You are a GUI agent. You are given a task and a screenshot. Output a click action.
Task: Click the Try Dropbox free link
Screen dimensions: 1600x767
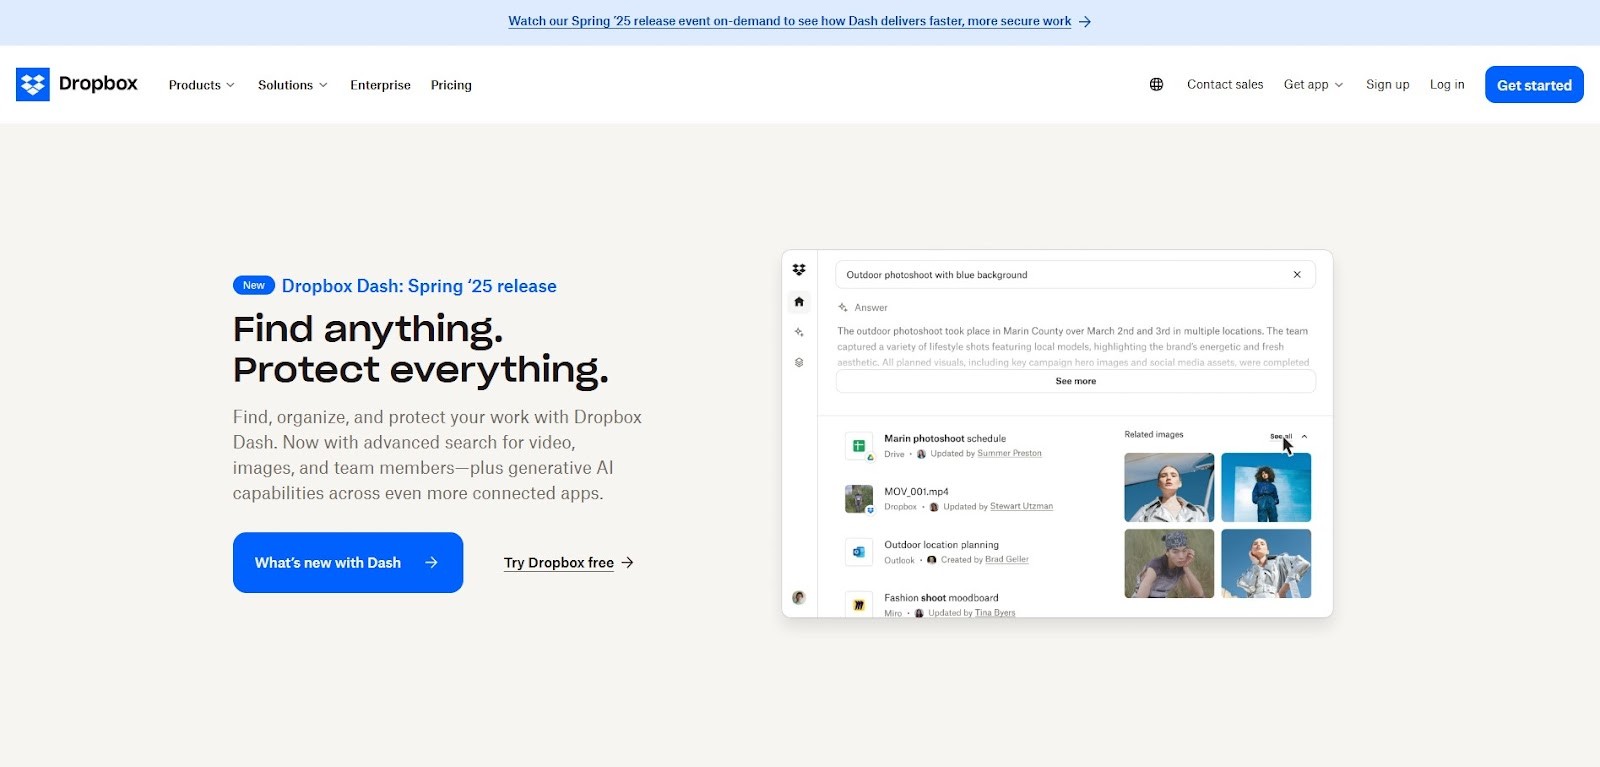(569, 563)
